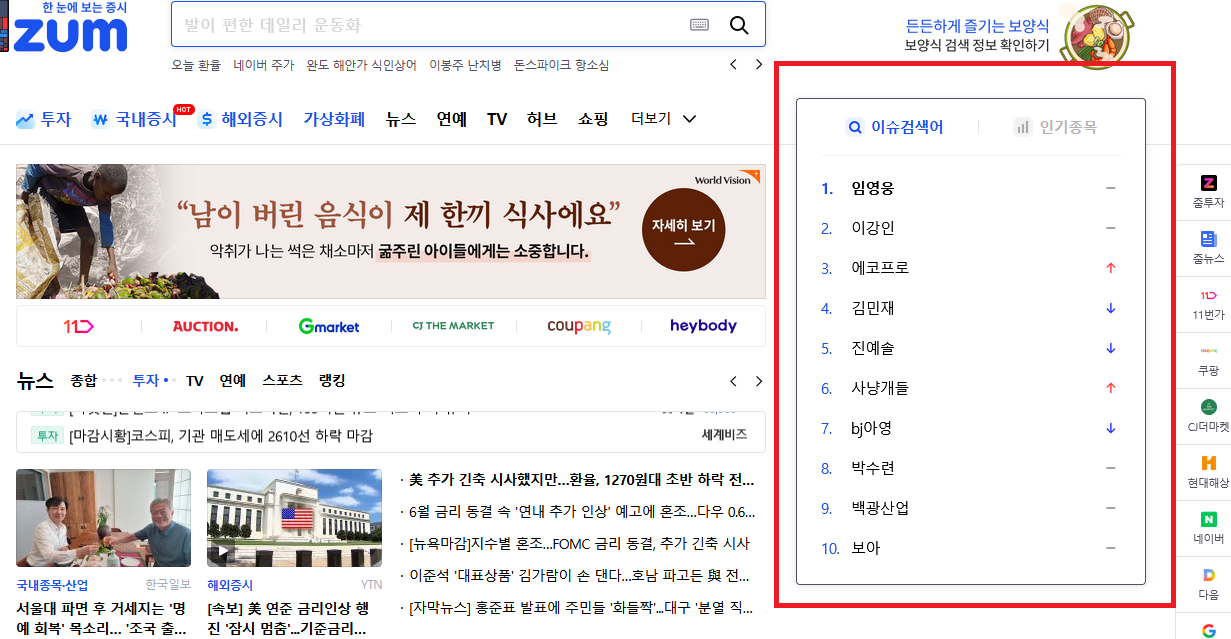Open the 투자 menu
This screenshot has height=639, width=1231.
tap(44, 119)
